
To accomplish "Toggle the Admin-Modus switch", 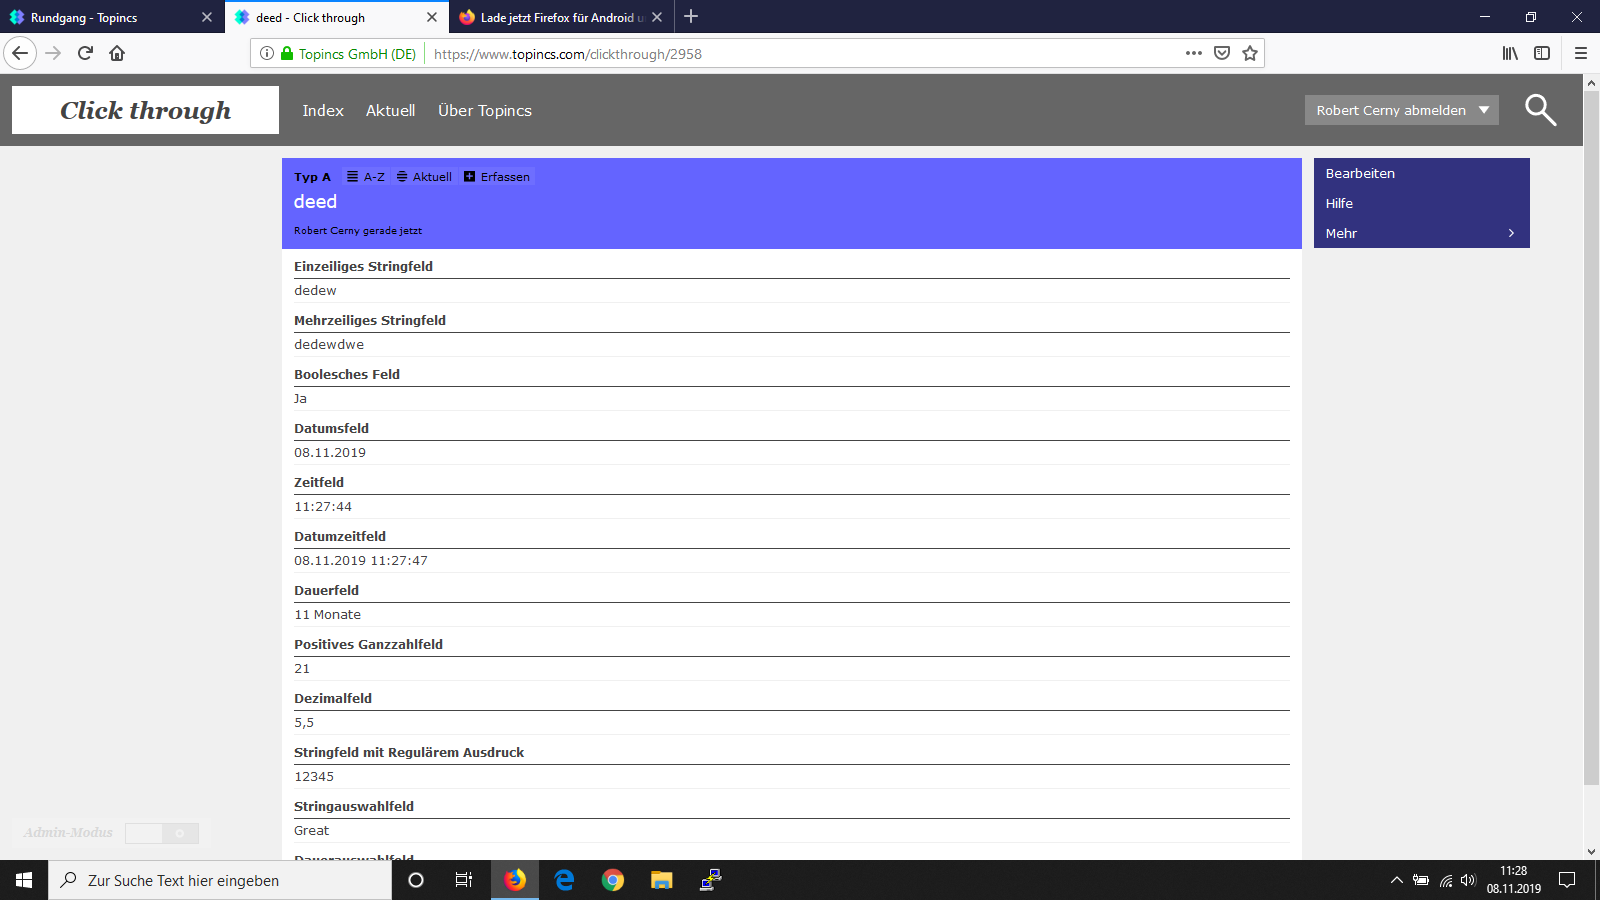I will (162, 833).
